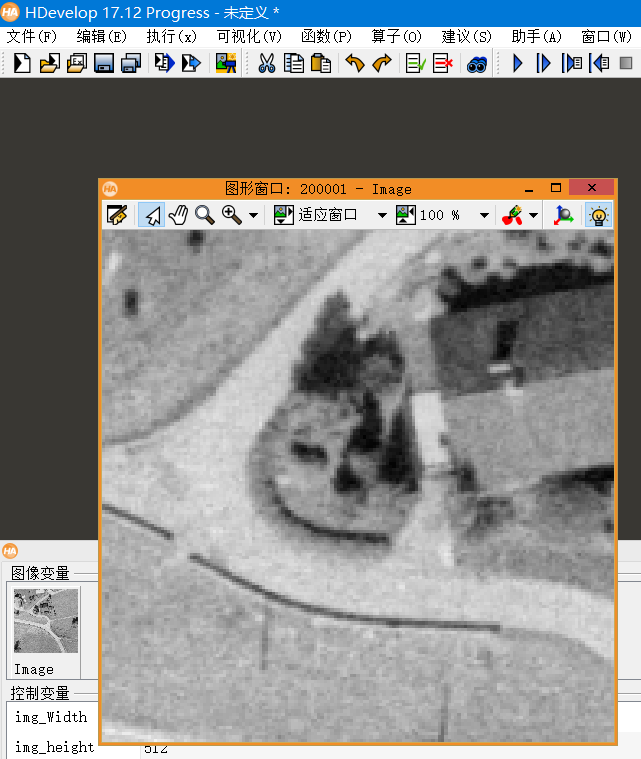Redo the last undone action
Viewport: 641px width, 759px height.
382,63
